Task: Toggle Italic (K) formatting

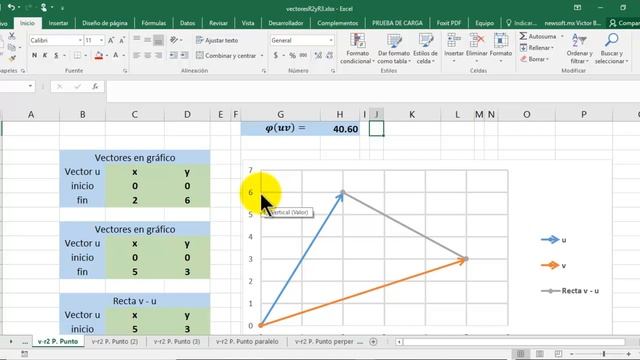Action: tap(45, 56)
